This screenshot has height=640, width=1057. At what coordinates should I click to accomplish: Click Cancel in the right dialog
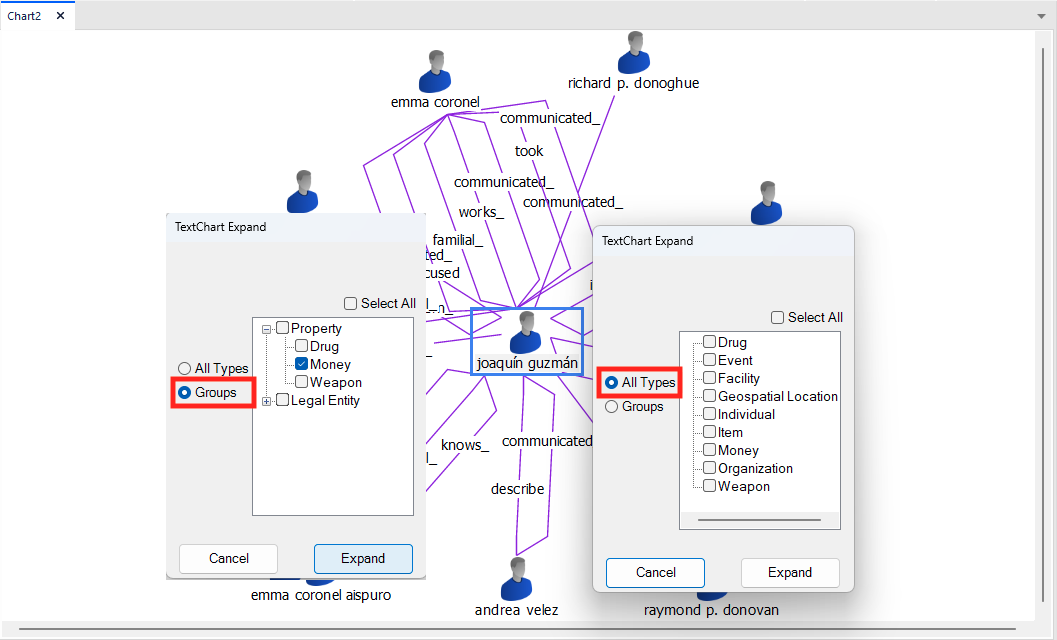pos(655,573)
